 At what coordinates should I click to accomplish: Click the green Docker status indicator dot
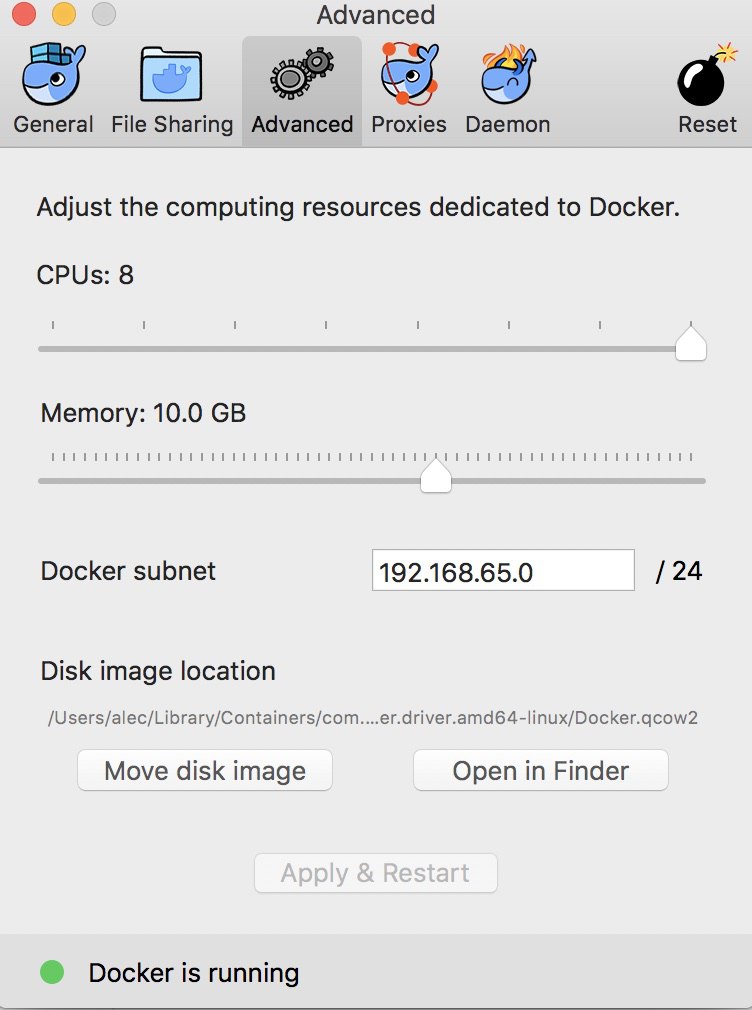tap(52, 972)
